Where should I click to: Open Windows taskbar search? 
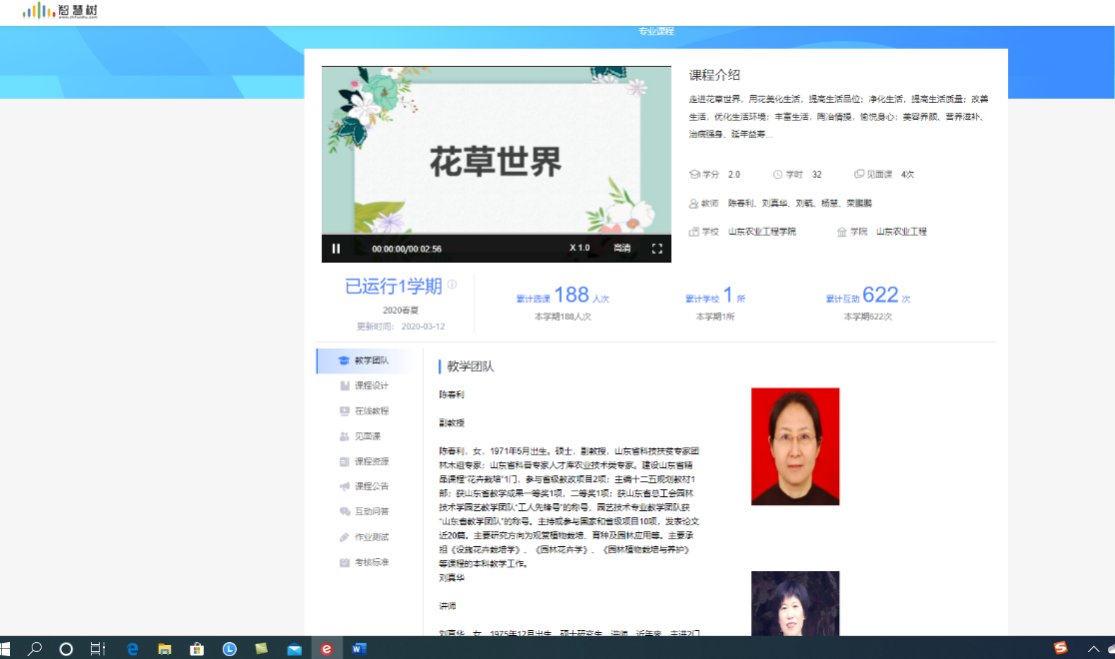(35, 649)
